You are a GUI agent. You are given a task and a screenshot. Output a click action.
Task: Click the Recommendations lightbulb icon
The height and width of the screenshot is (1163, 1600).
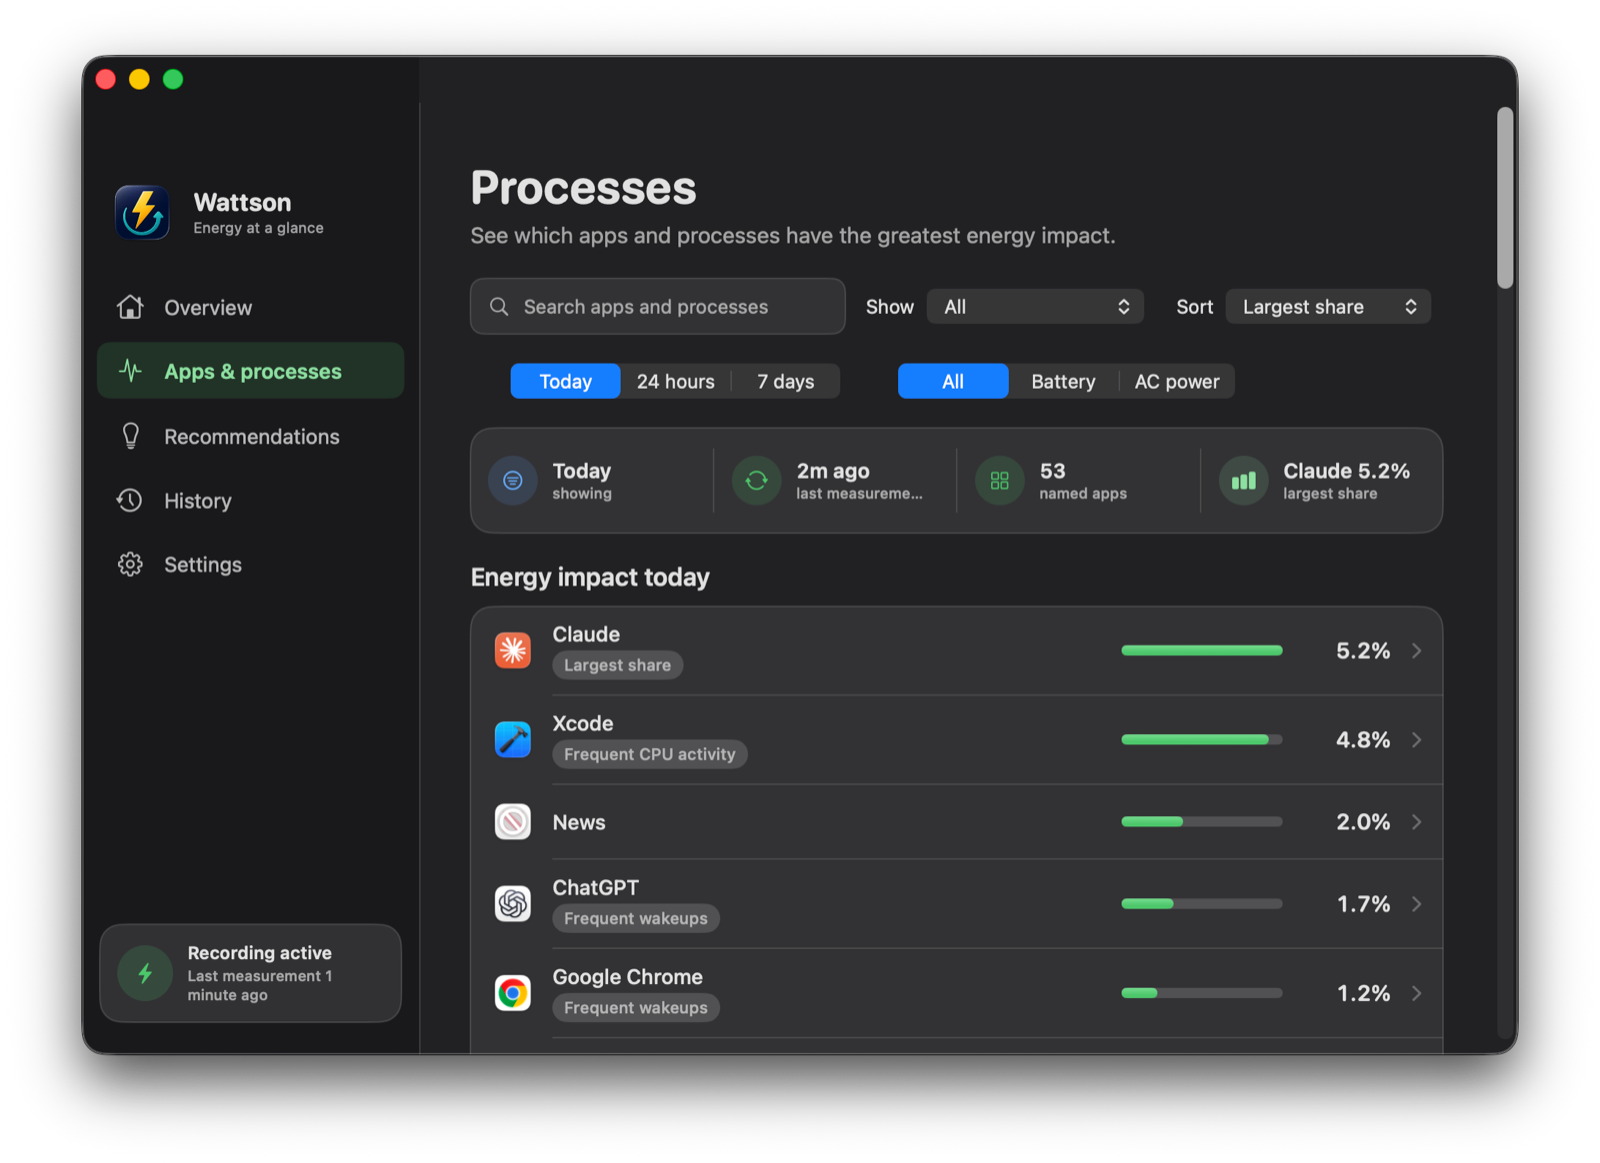130,436
